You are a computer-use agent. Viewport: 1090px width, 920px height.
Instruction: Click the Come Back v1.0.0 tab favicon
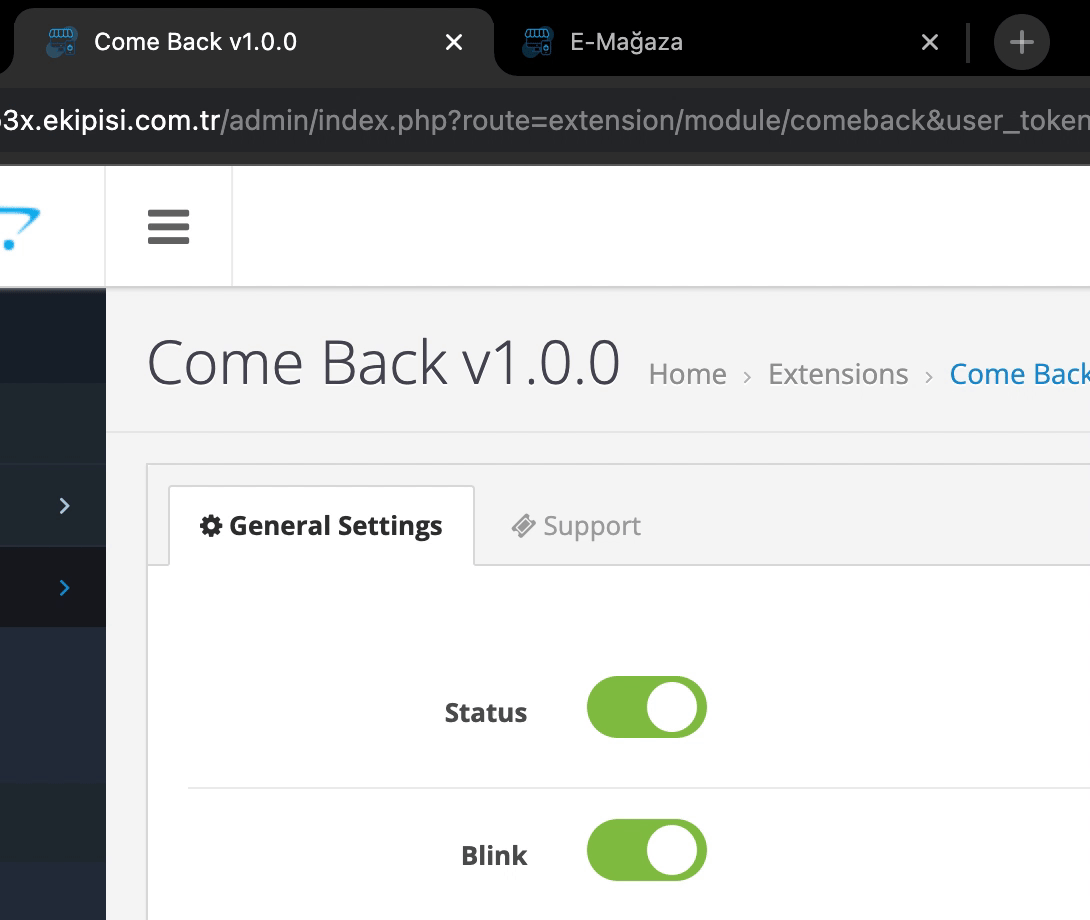click(x=61, y=42)
